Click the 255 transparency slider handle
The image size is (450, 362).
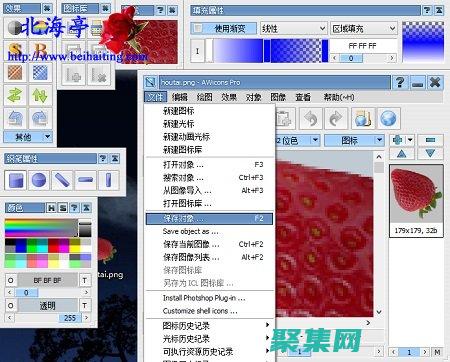(x=70, y=318)
